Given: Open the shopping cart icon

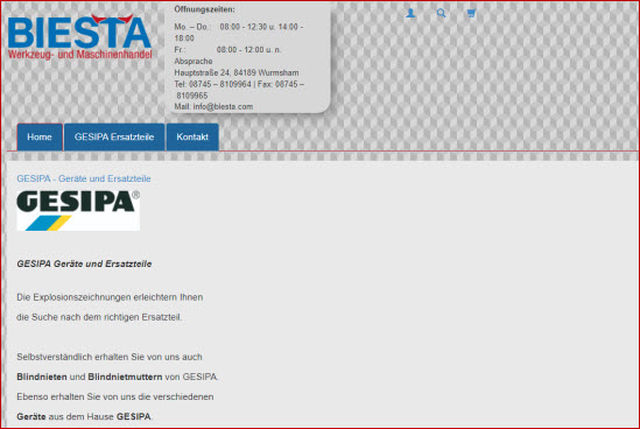Looking at the screenshot, I should point(471,13).
